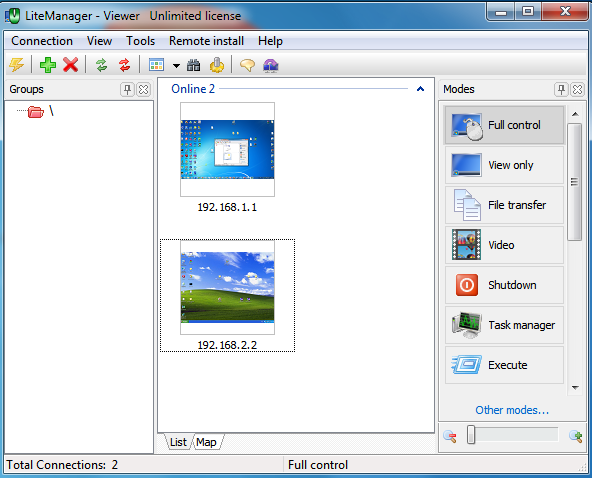This screenshot has width=592, height=478.
Task: Open the Connection menu
Action: (42, 41)
